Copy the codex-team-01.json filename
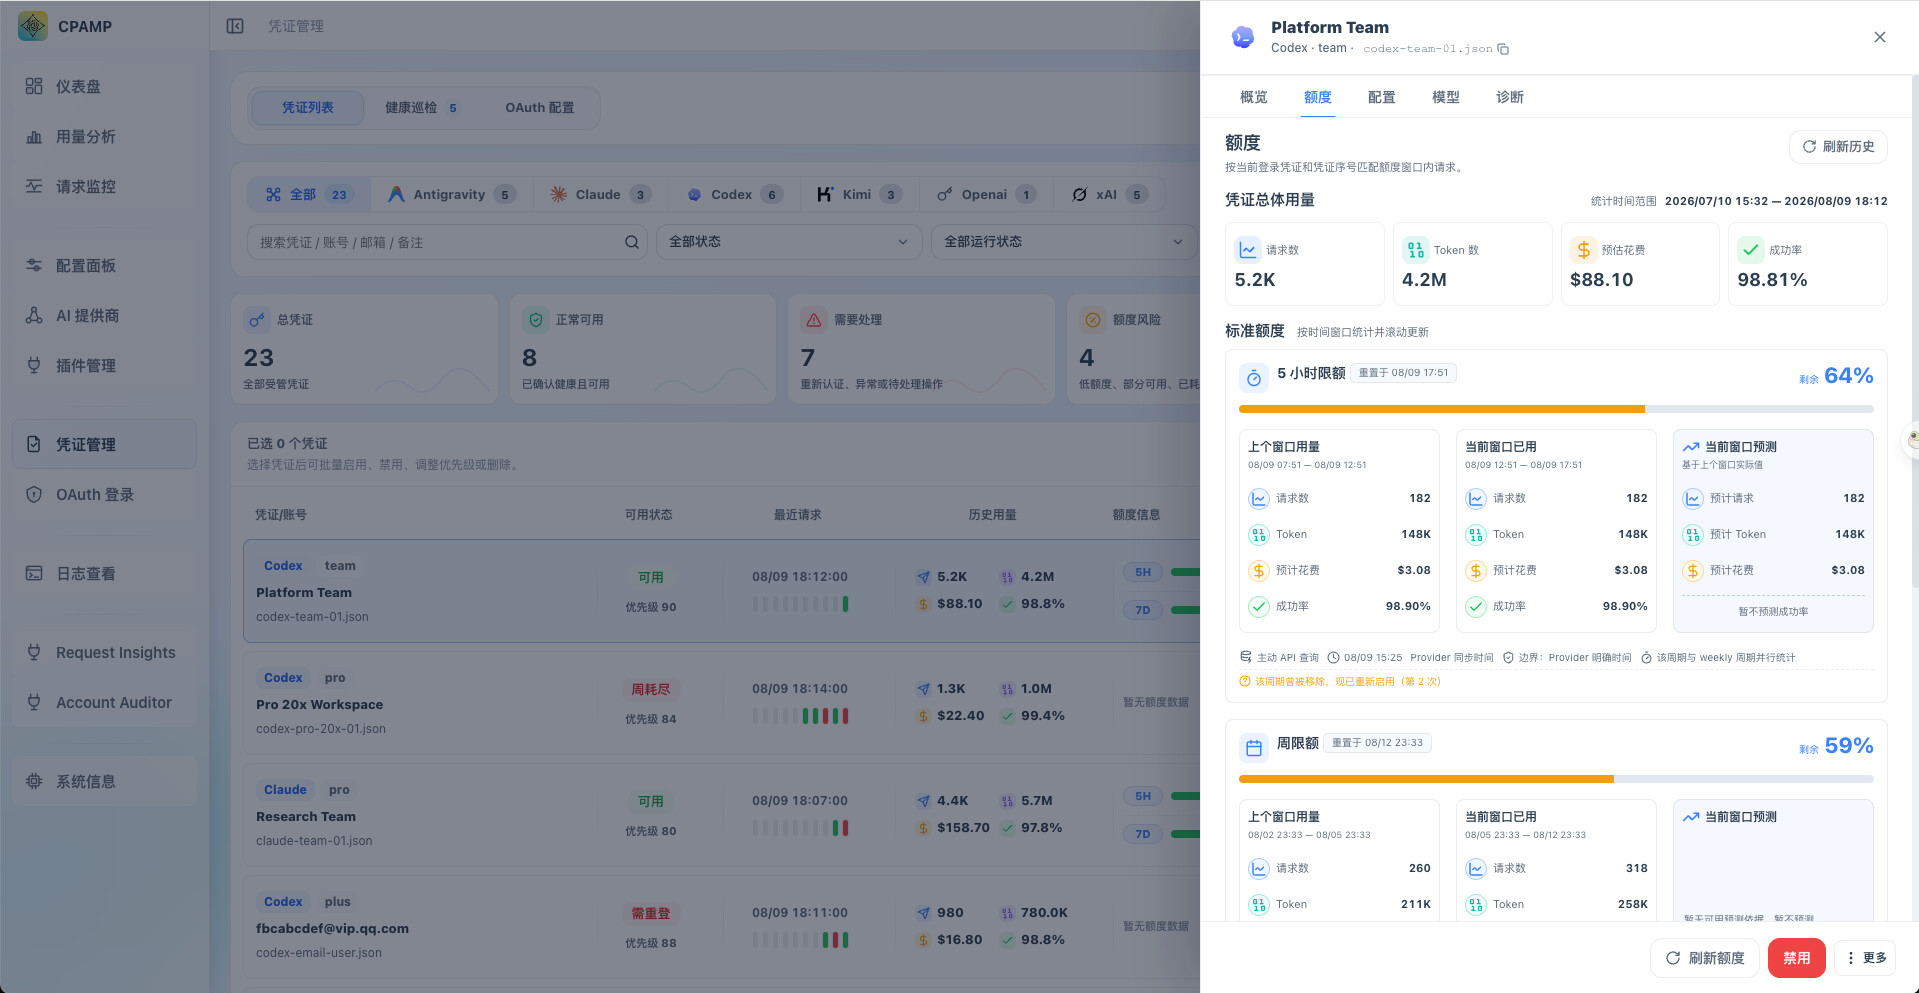1919x993 pixels. click(1503, 49)
